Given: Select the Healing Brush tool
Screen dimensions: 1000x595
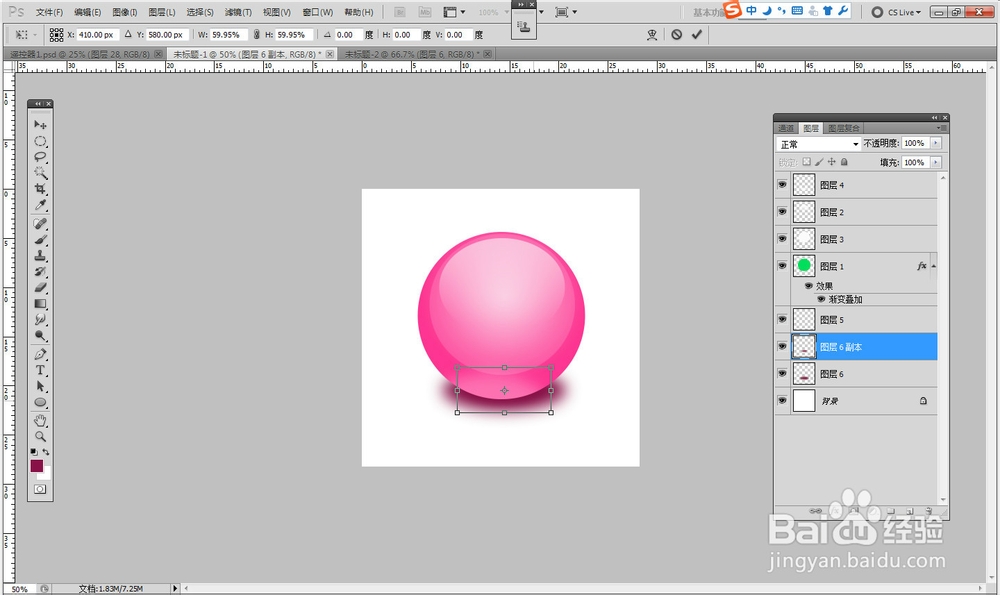Looking at the screenshot, I should (40, 224).
